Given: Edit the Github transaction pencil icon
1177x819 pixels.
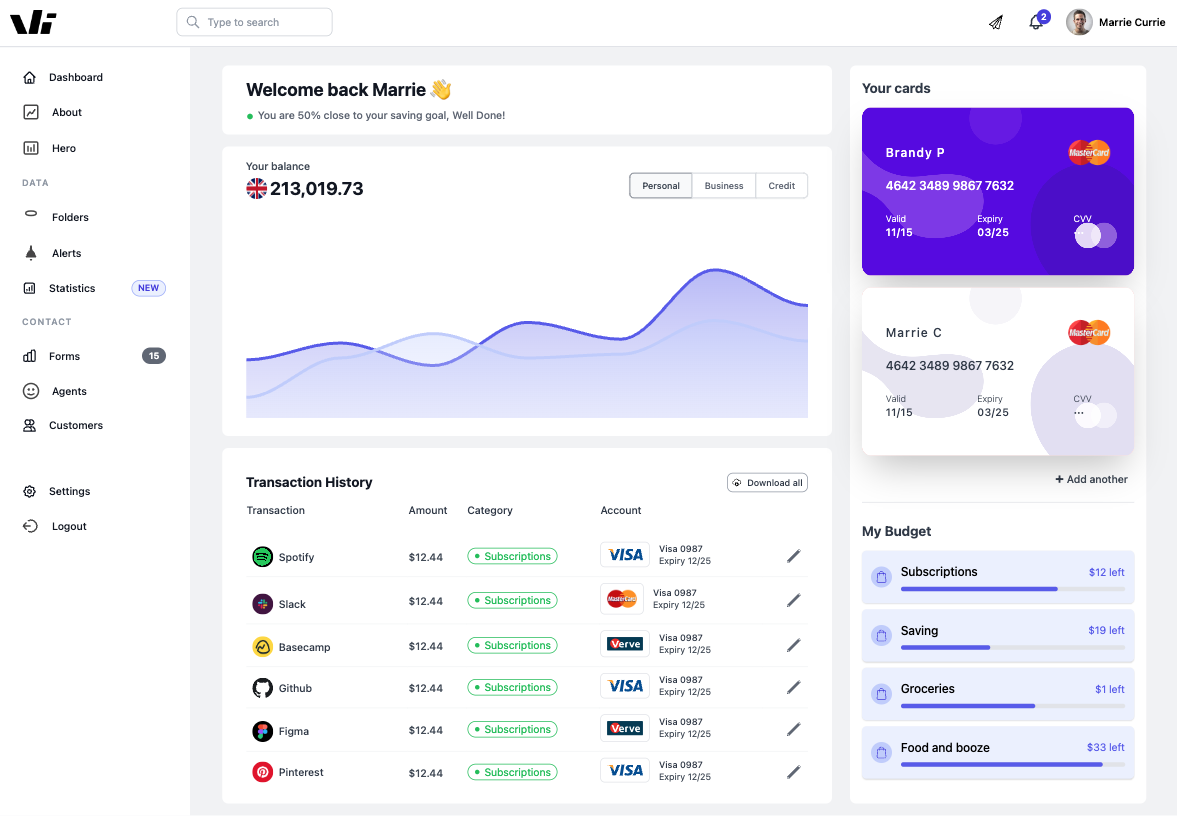Looking at the screenshot, I should point(793,688).
